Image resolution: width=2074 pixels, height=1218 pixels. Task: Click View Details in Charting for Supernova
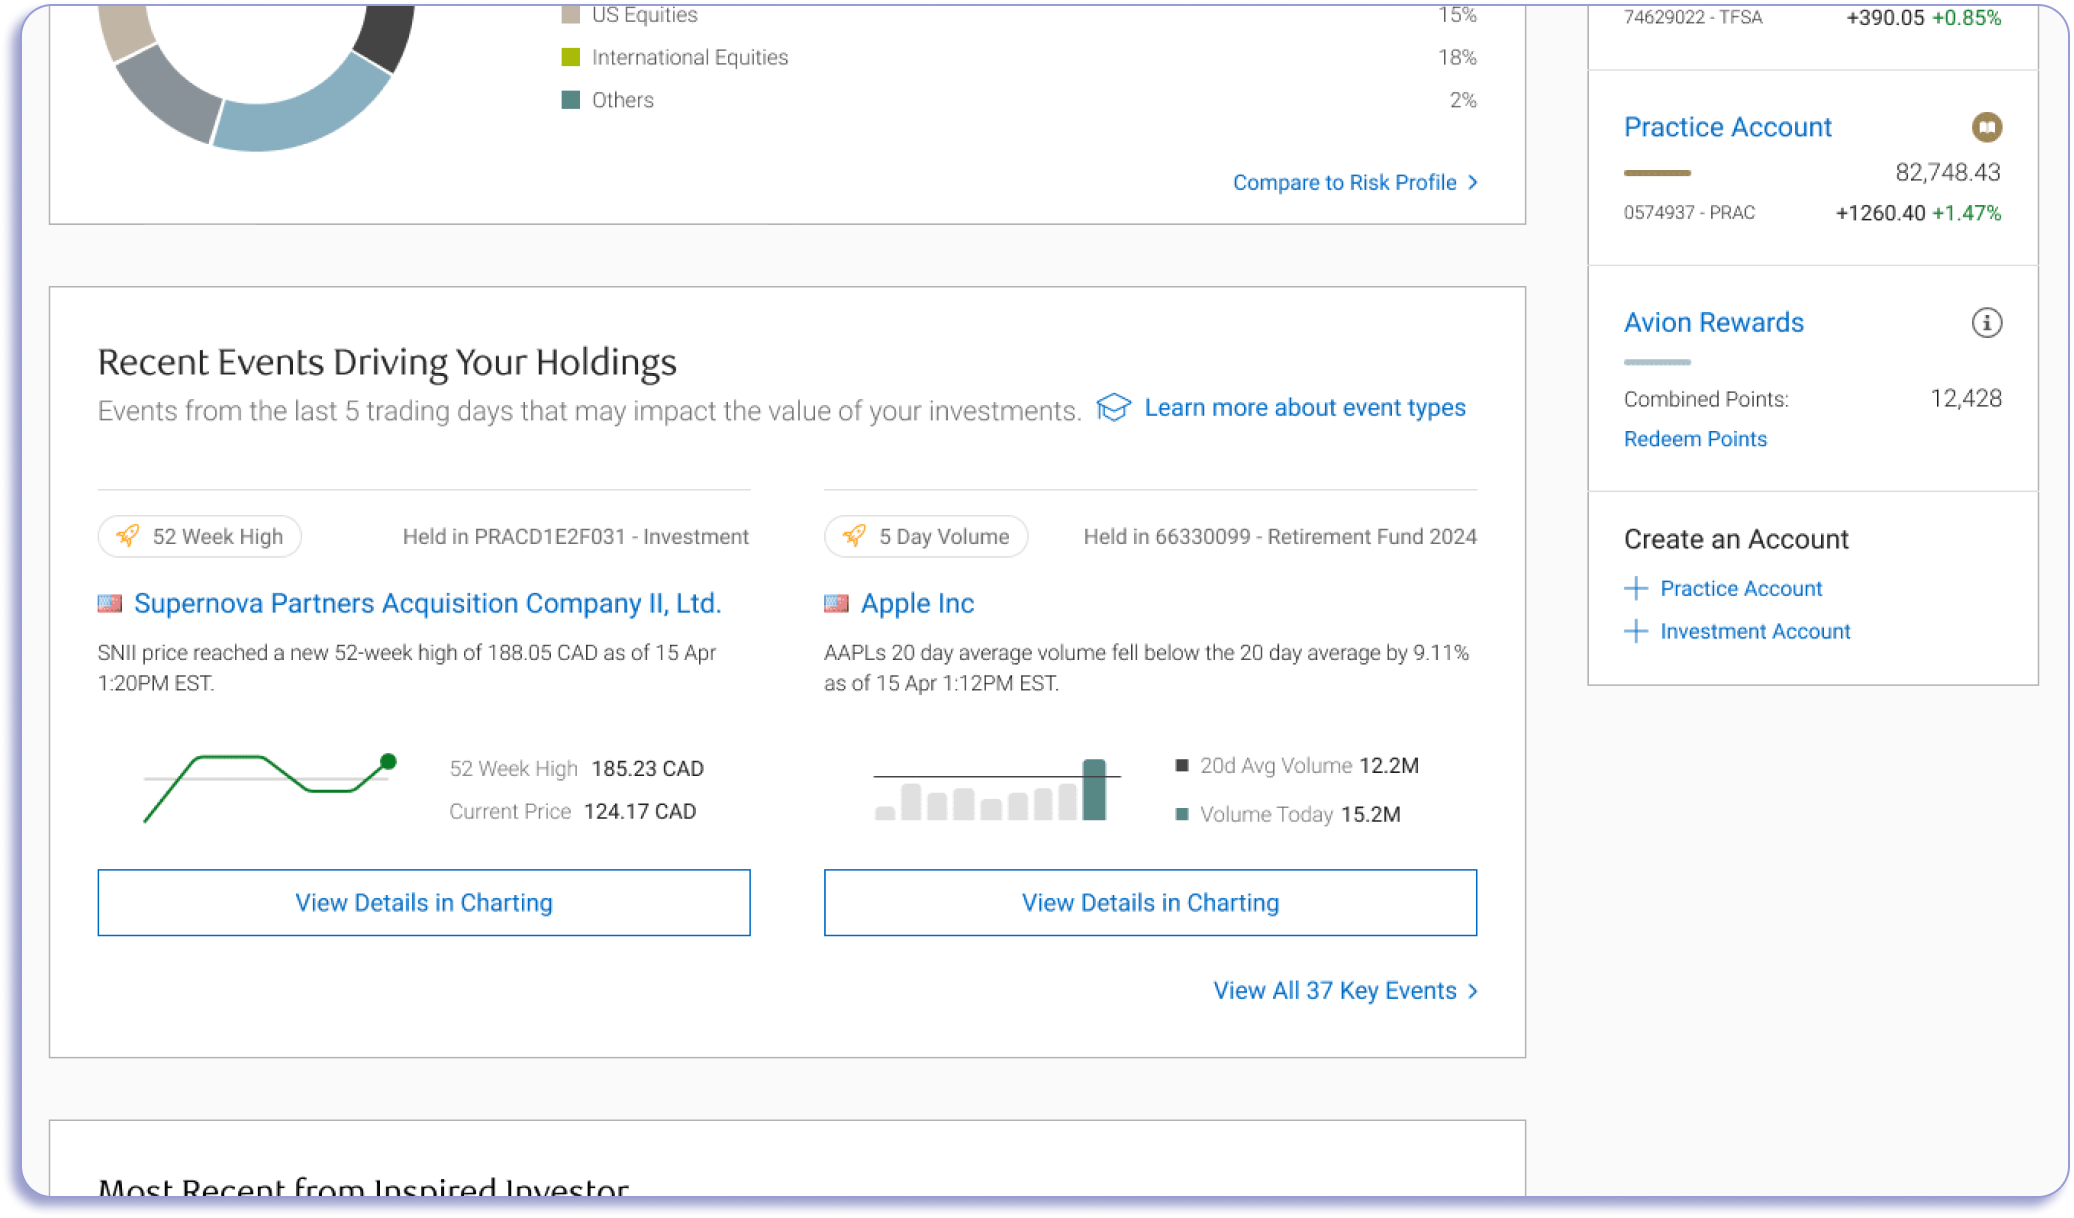pos(424,903)
